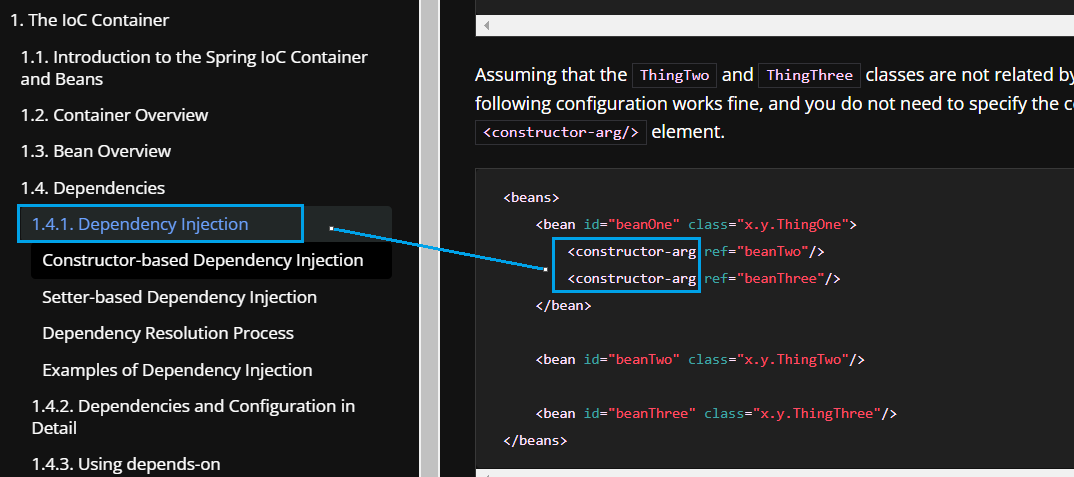Open 'Dependency Resolution Process' subsection
Screen dimensions: 1074x477
[168, 334]
